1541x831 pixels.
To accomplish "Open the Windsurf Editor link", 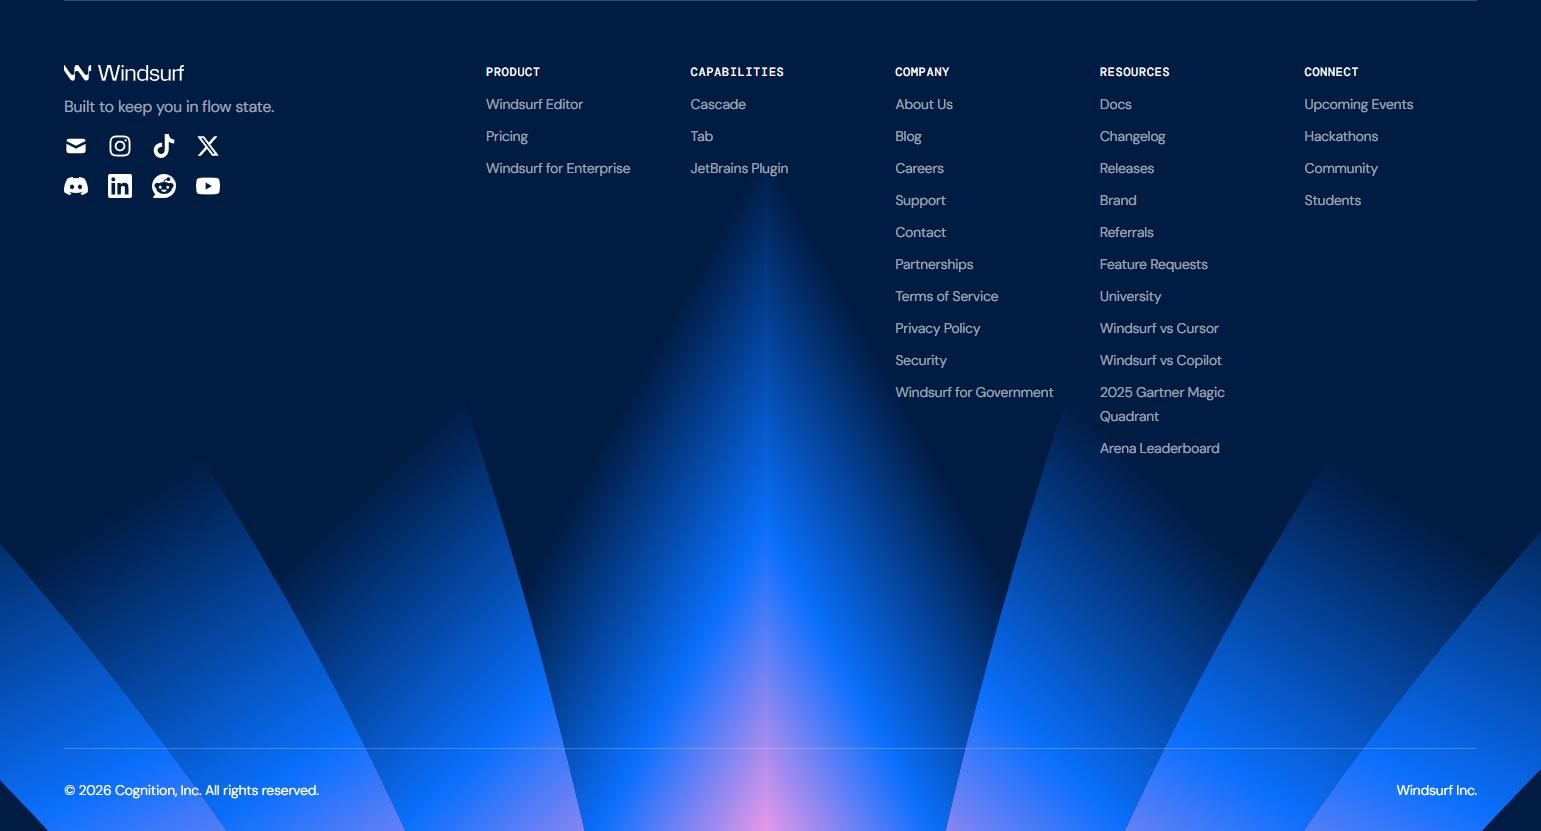I will [534, 104].
